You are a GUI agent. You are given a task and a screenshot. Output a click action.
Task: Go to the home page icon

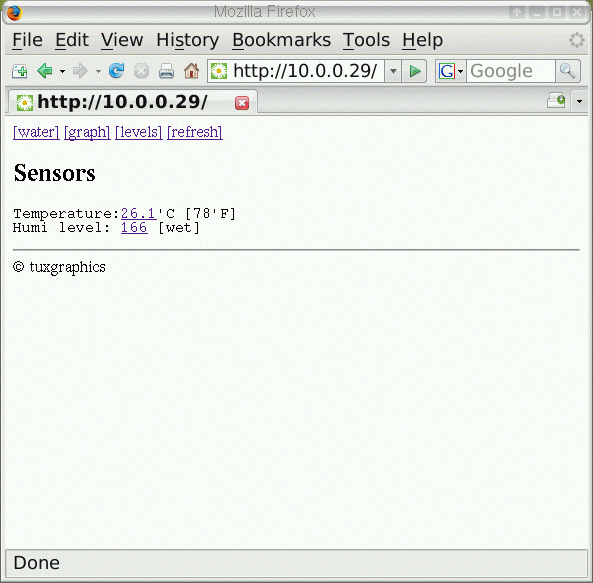point(191,71)
